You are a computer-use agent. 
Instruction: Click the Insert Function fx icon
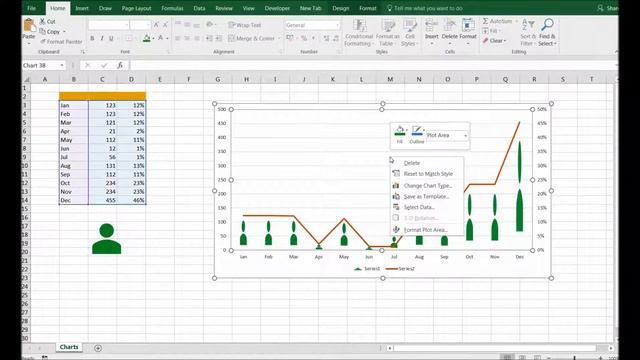pos(120,65)
